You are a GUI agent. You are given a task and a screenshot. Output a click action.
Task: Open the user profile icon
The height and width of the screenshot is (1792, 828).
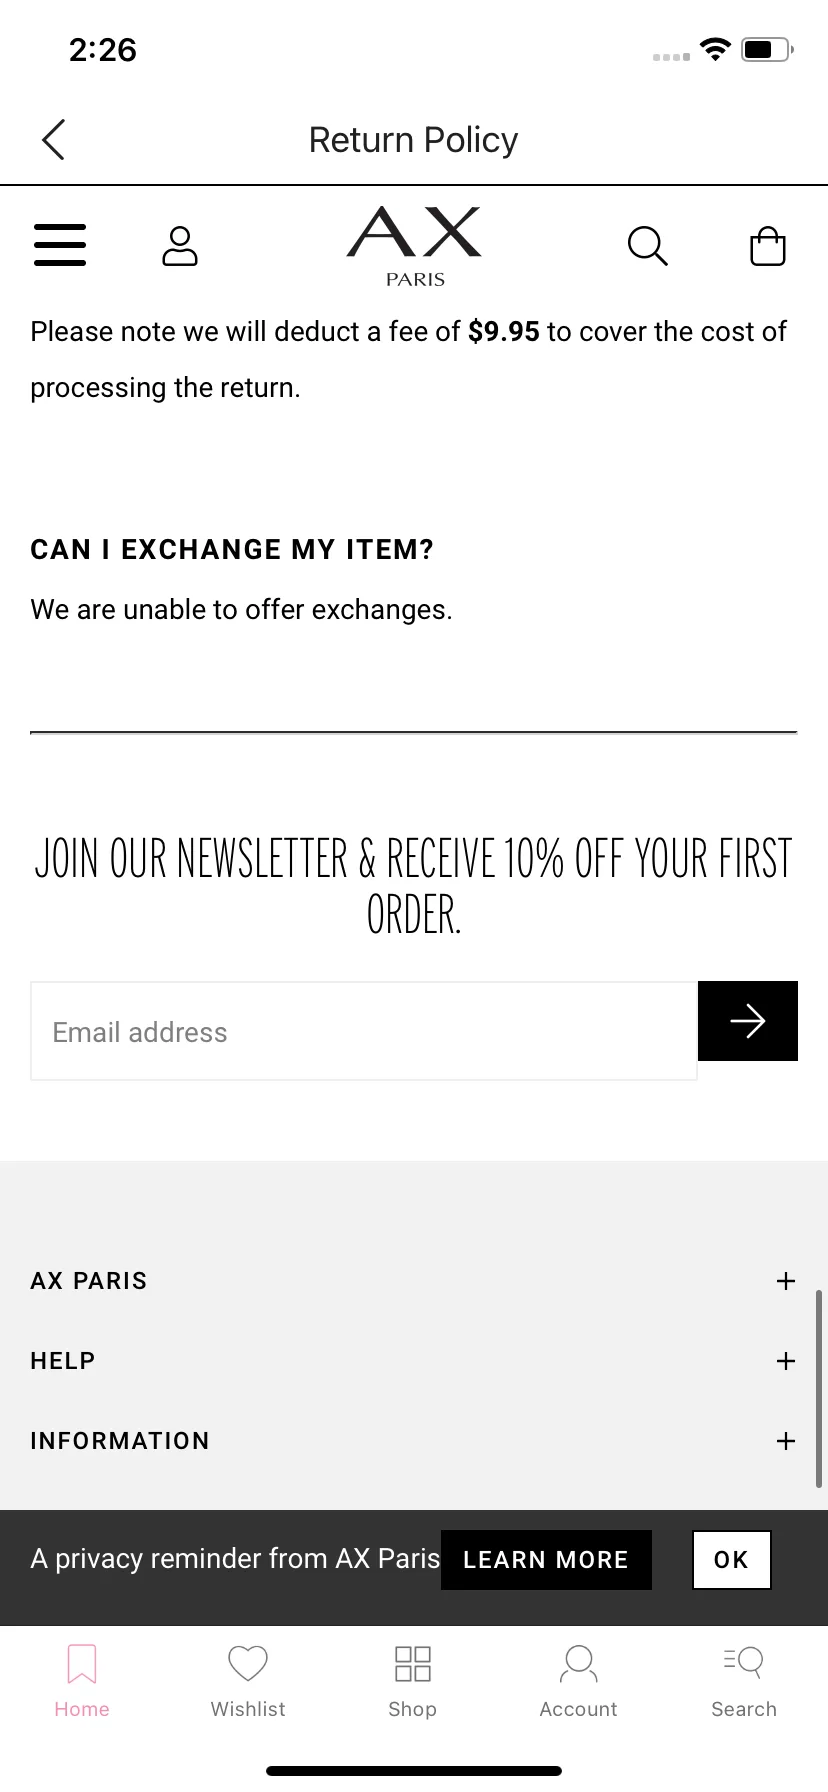click(180, 246)
